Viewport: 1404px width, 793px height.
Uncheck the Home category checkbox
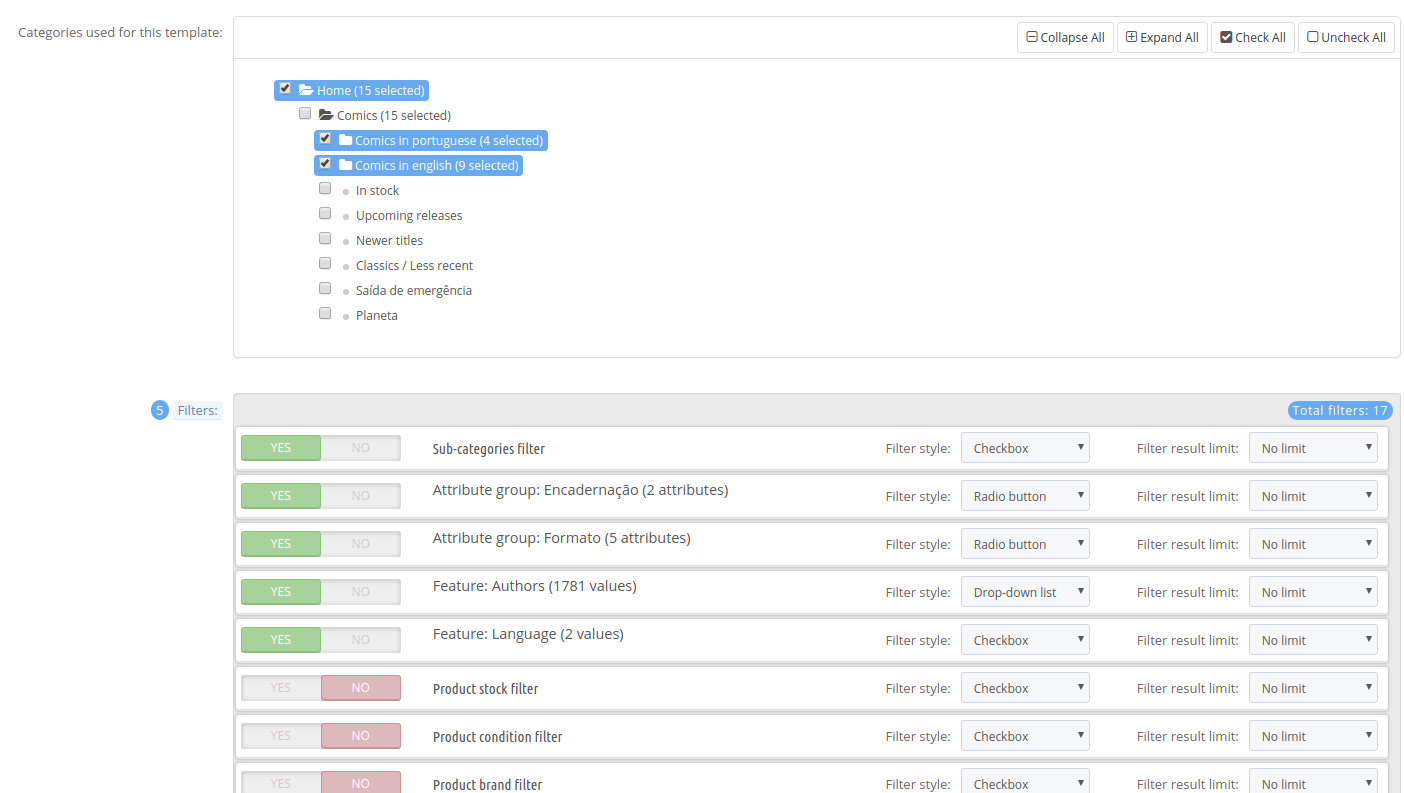click(x=285, y=88)
